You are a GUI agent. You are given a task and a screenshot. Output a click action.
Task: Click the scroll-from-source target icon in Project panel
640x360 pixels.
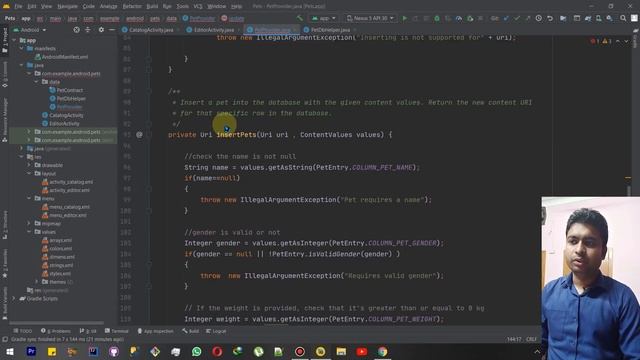[76, 30]
